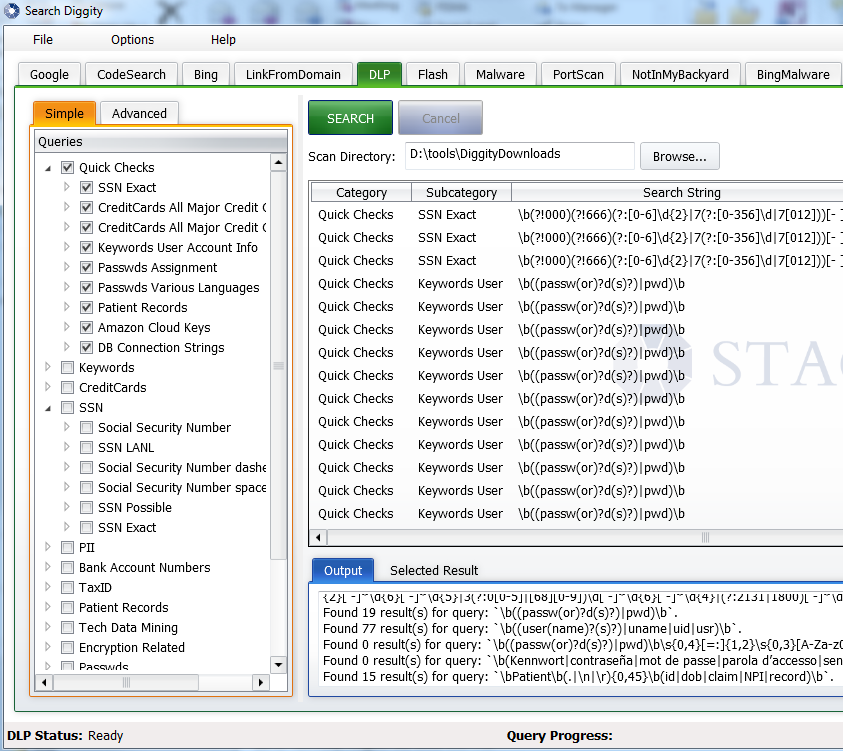Viewport: 843px width, 751px height.
Task: Collapse the SSN tree node
Action: (48, 408)
